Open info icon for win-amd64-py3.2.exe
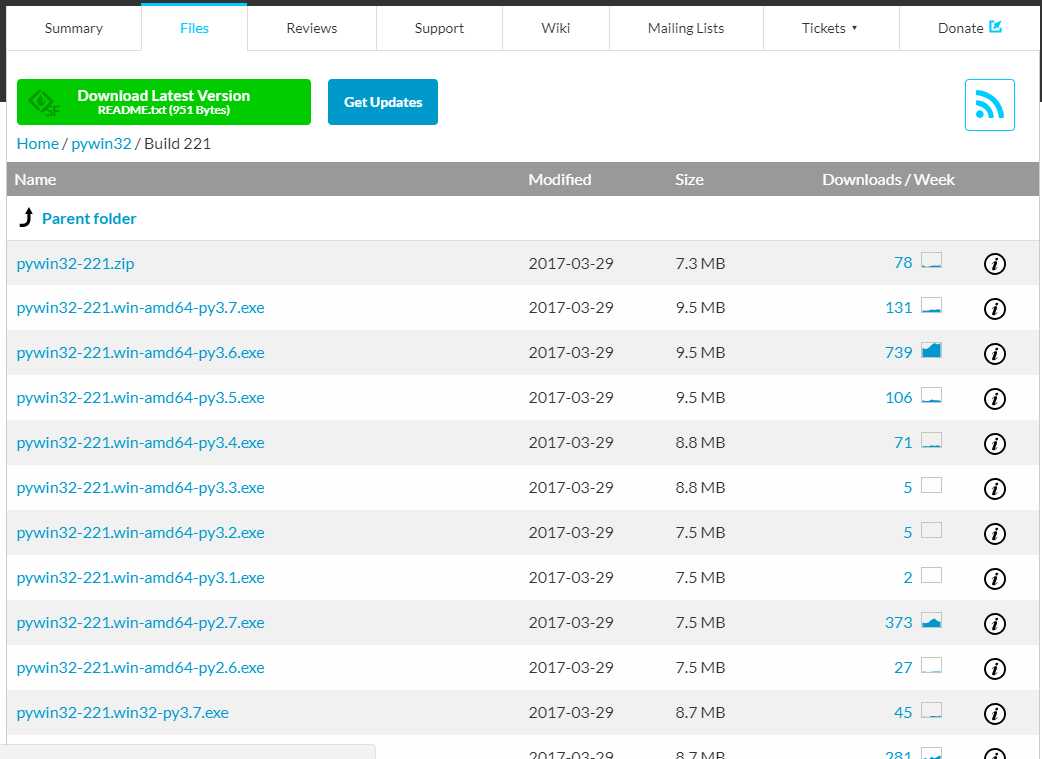 click(994, 534)
